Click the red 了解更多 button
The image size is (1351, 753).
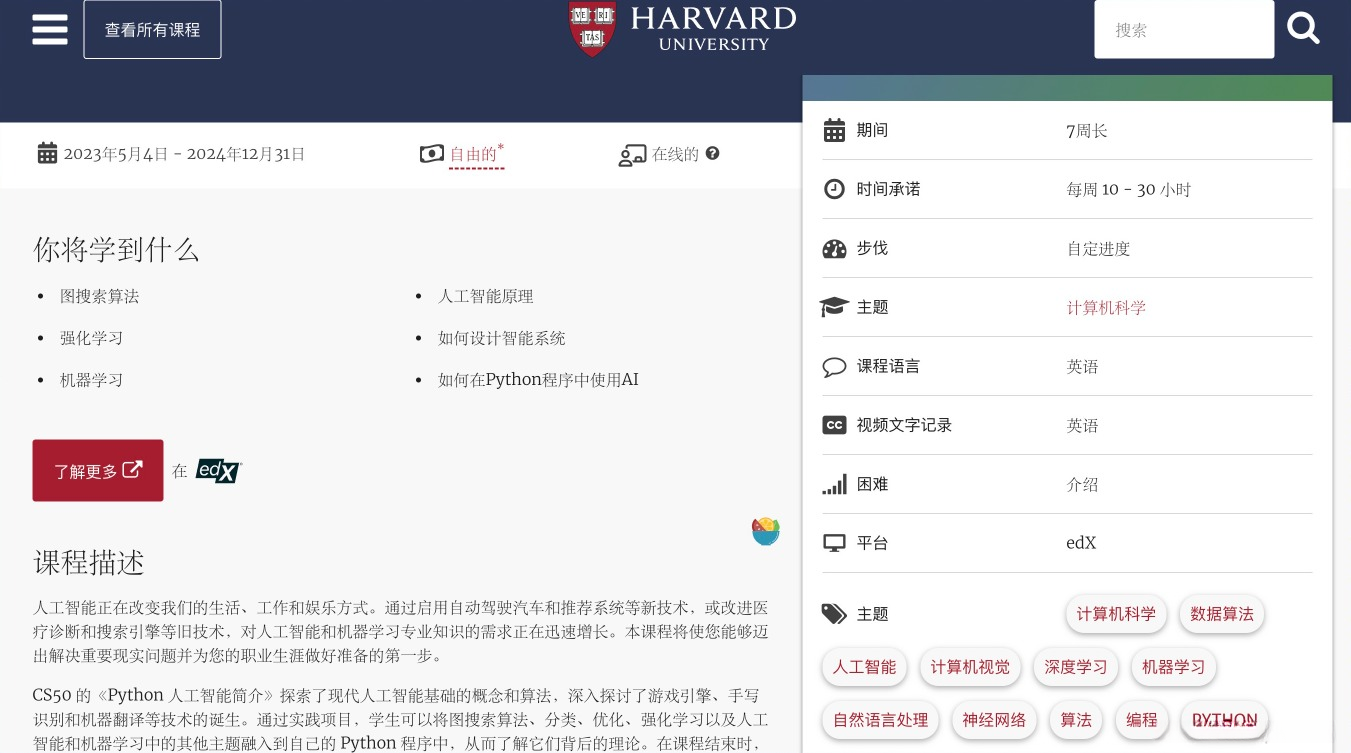coord(98,470)
